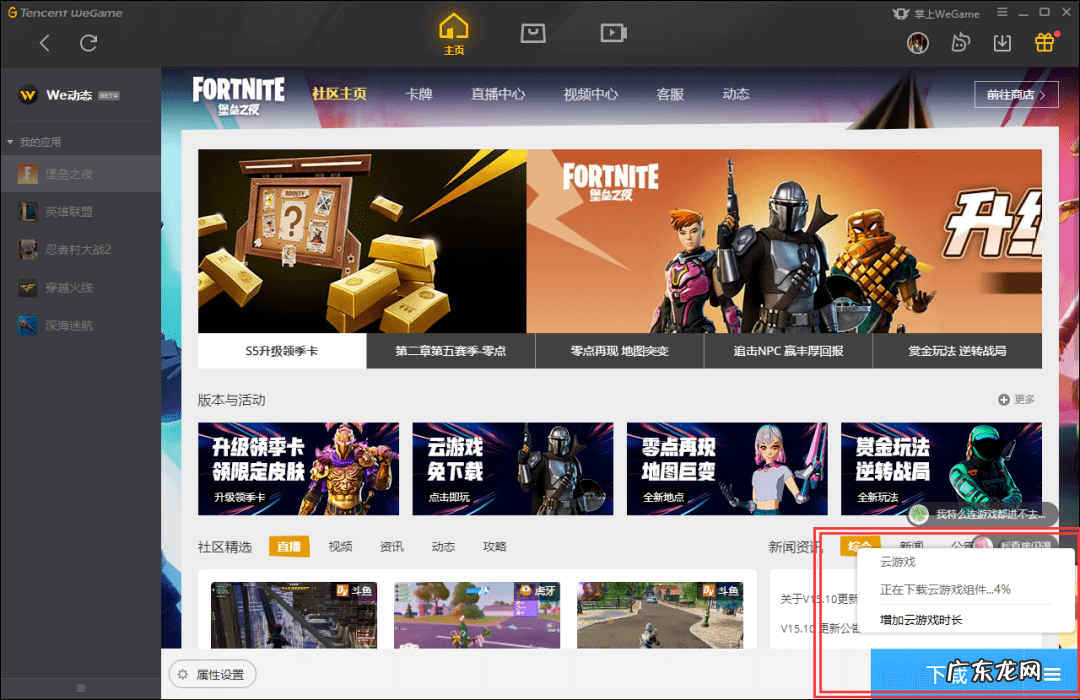Switch to 客服 tab
The width and height of the screenshot is (1080, 700).
point(670,94)
